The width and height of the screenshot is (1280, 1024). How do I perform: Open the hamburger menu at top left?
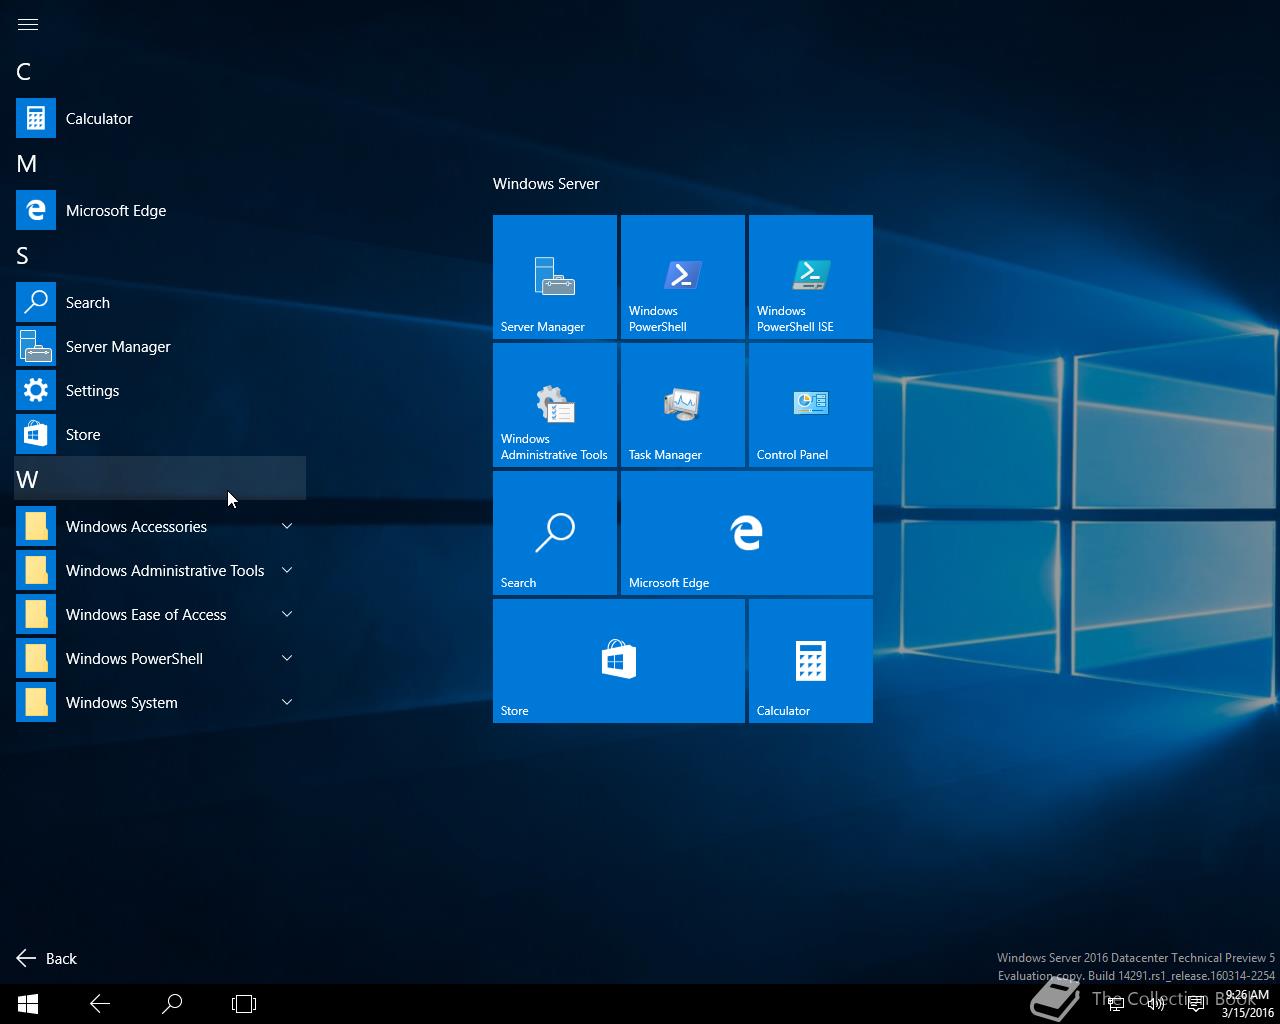pyautogui.click(x=28, y=25)
